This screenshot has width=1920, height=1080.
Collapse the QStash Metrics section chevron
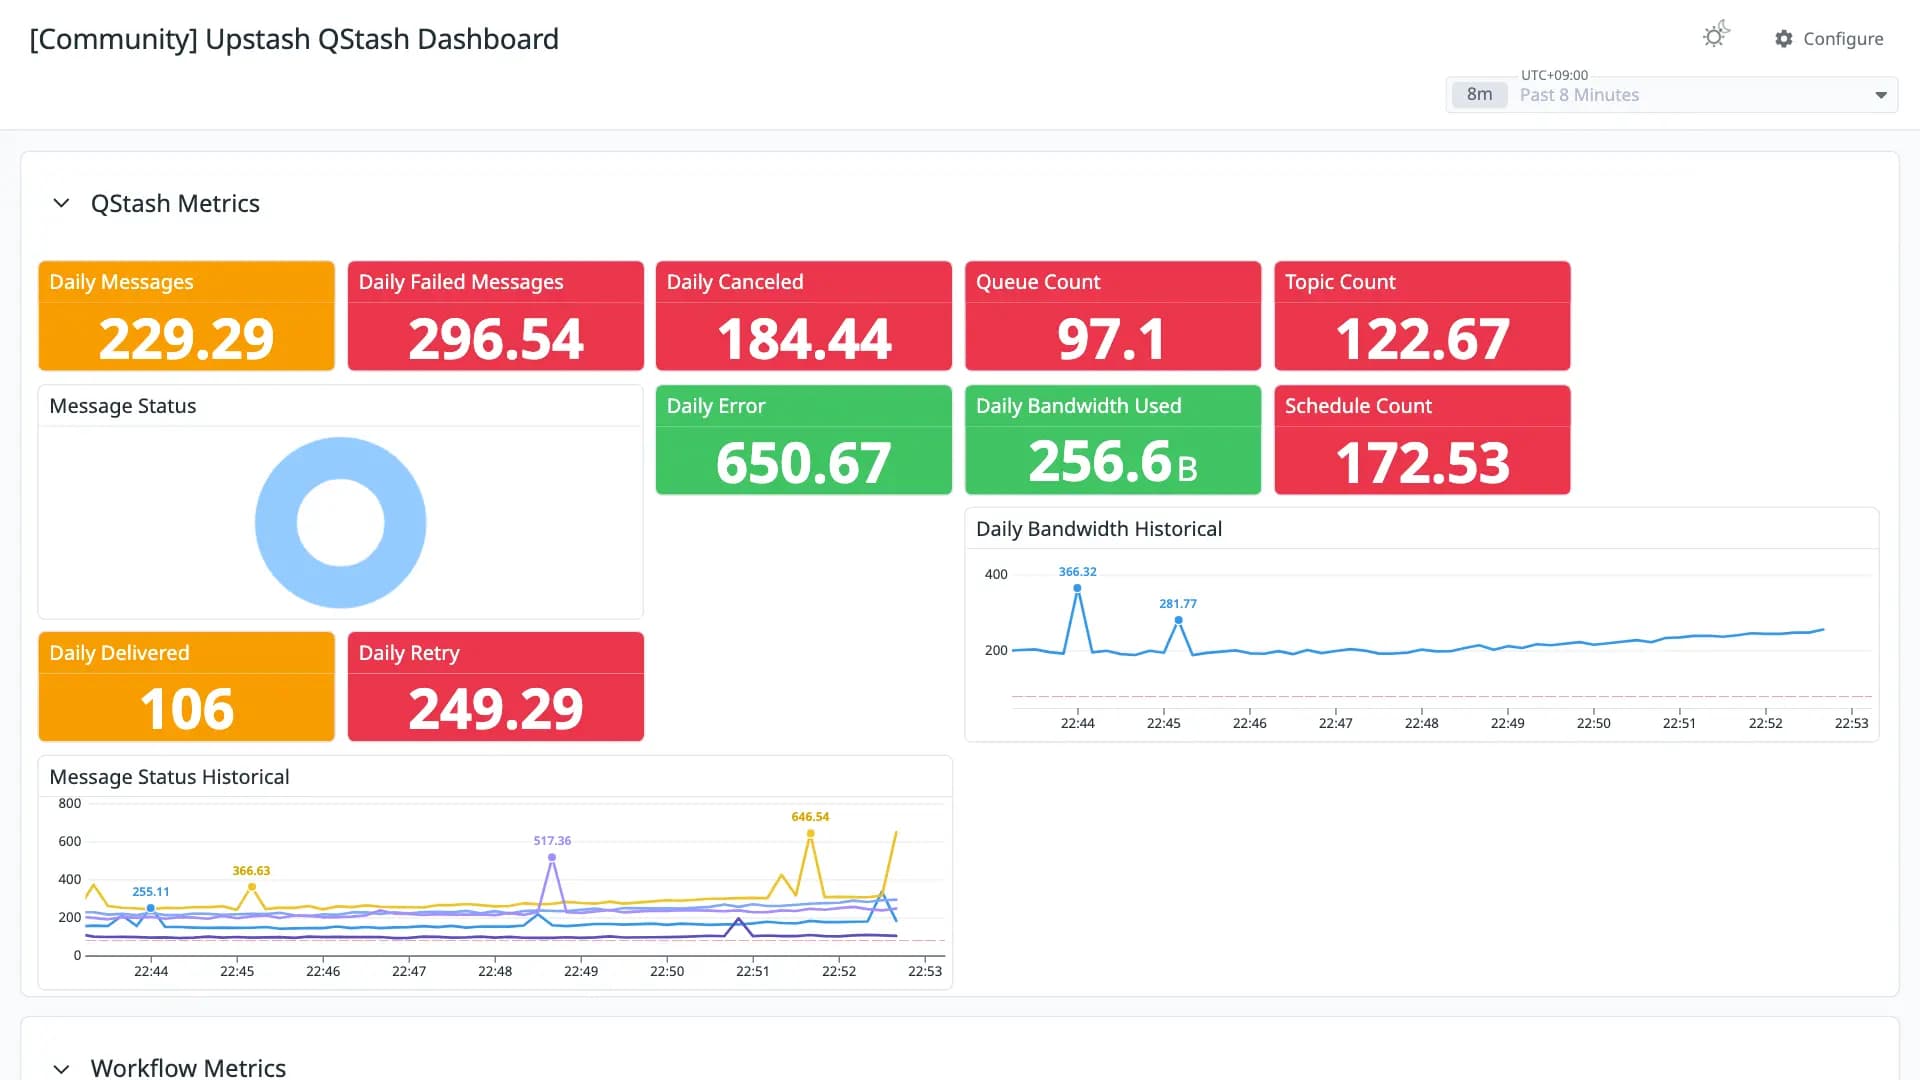click(x=61, y=204)
